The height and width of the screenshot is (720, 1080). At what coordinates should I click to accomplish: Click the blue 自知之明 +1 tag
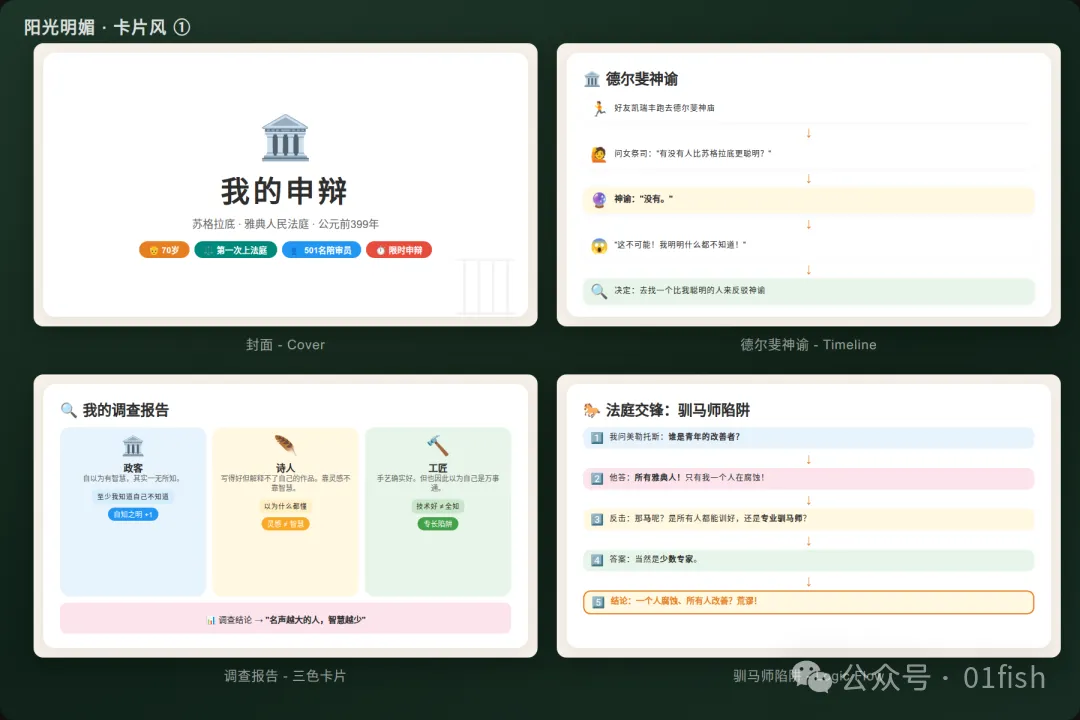[133, 514]
